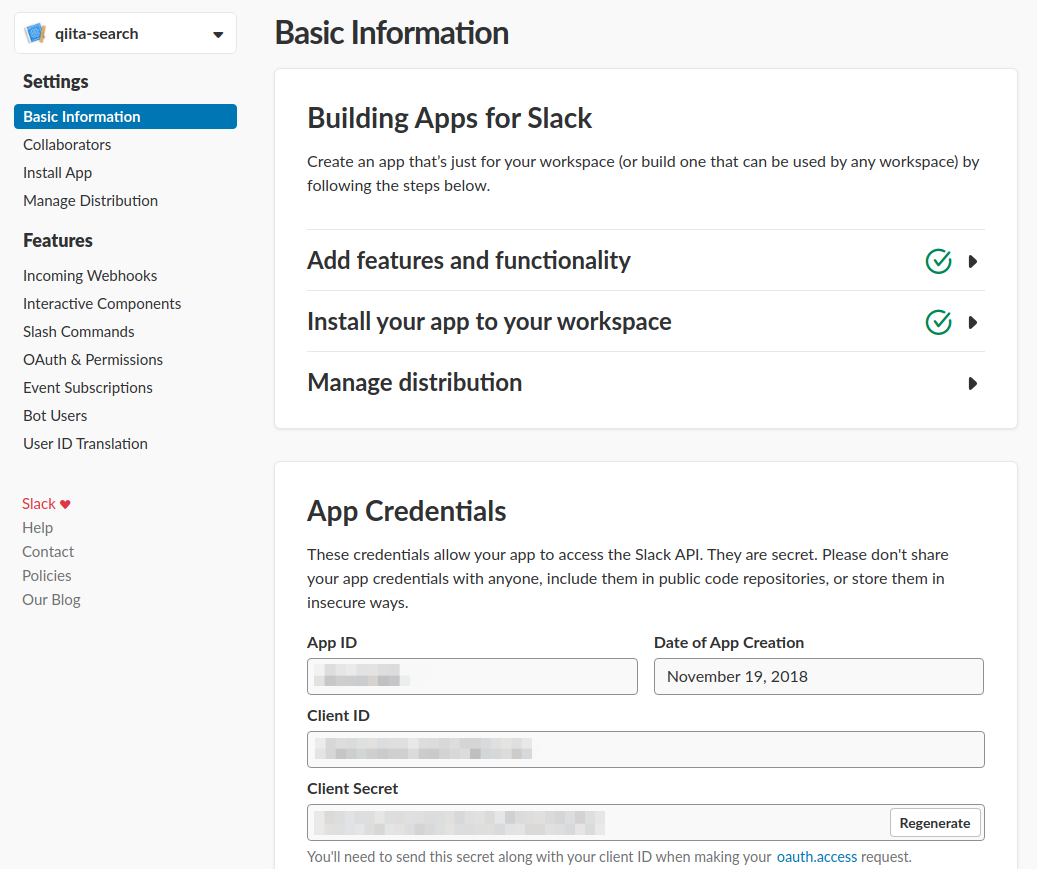
Task: Click the red heart next to Slack
Action: pyautogui.click(x=65, y=505)
